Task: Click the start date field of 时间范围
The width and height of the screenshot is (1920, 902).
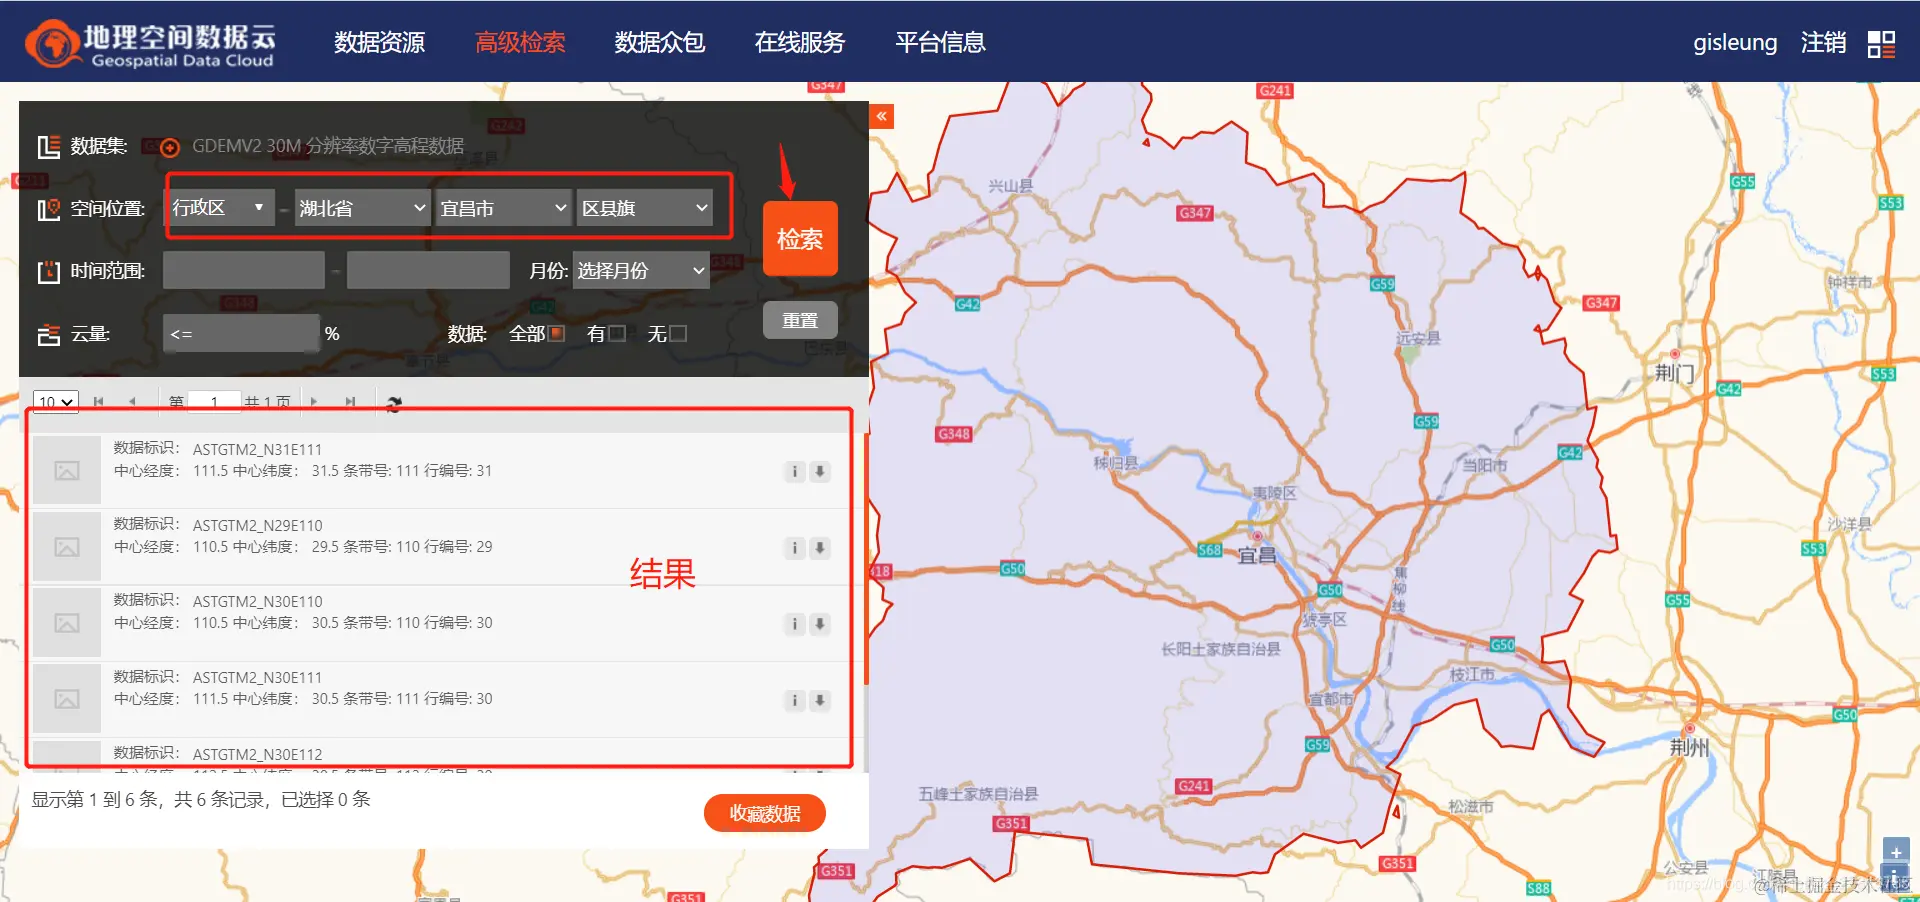Action: 244,270
